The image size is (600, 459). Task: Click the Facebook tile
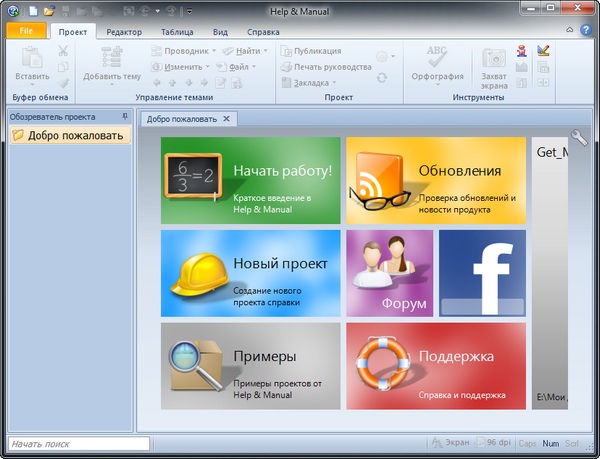coord(482,272)
